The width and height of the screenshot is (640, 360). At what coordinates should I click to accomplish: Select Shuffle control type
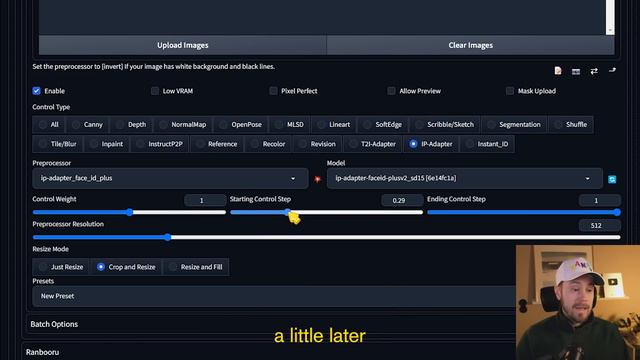pyautogui.click(x=571, y=124)
